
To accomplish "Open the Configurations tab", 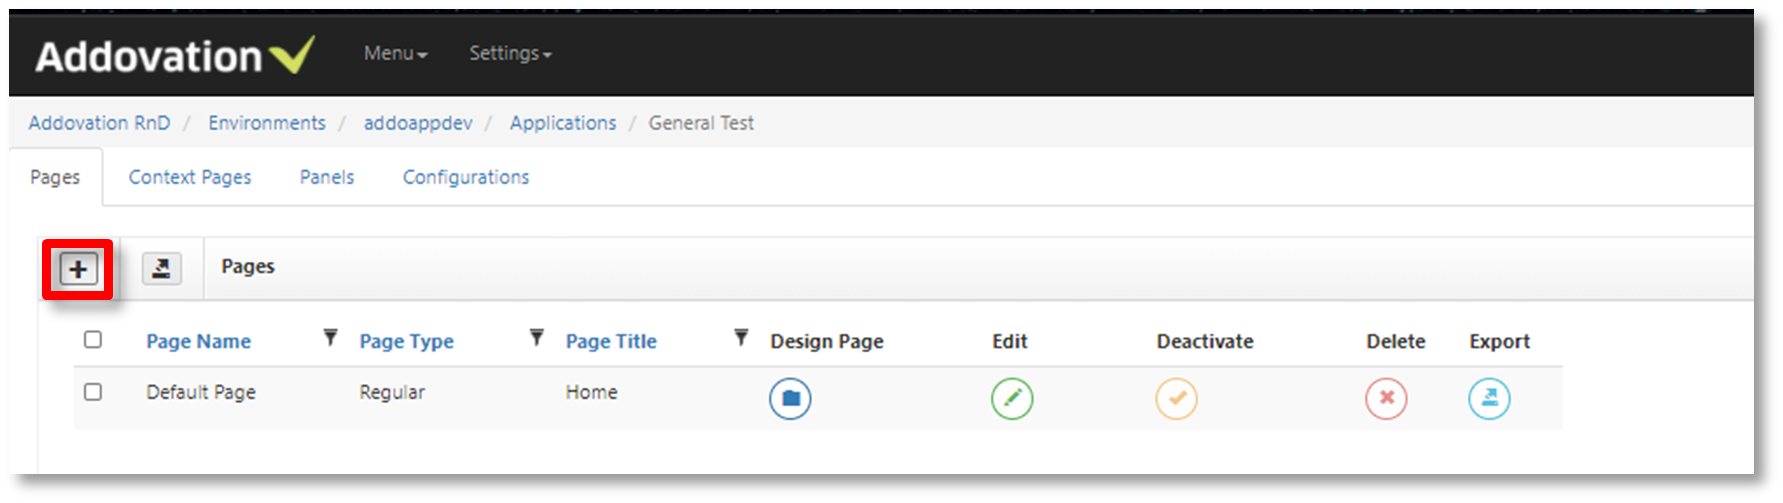I will 466,177.
